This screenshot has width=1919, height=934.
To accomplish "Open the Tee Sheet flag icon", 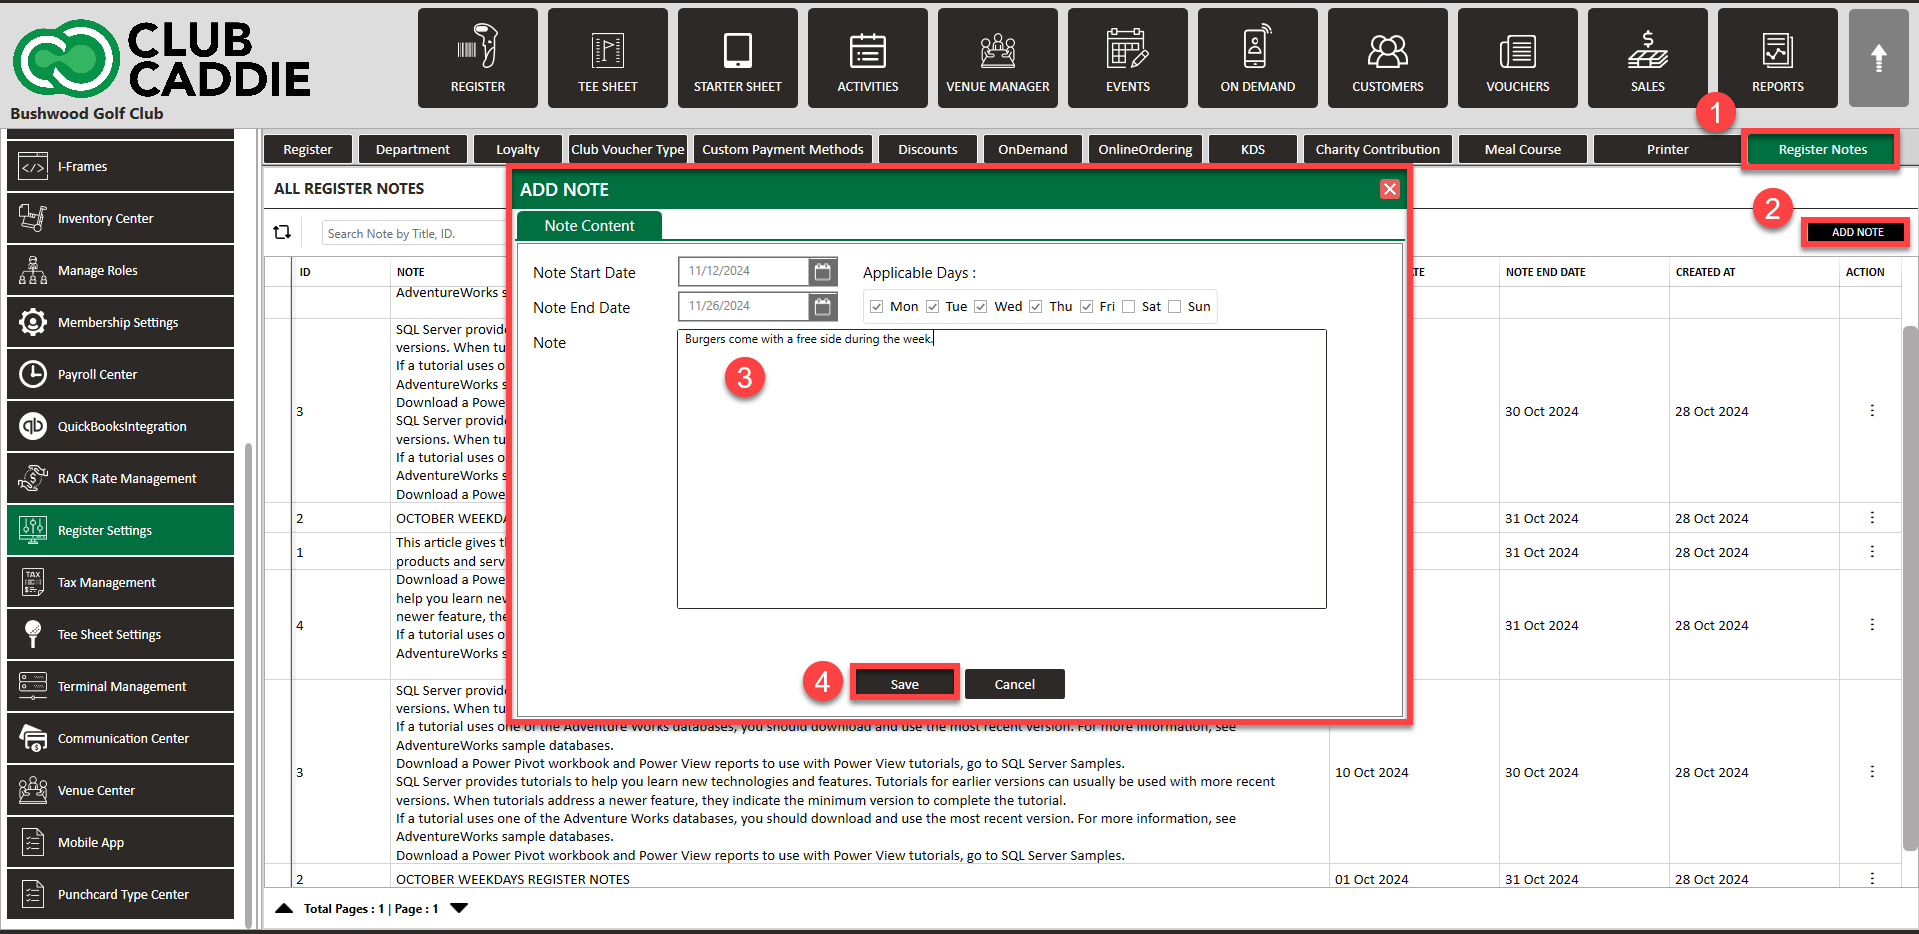I will [x=608, y=49].
